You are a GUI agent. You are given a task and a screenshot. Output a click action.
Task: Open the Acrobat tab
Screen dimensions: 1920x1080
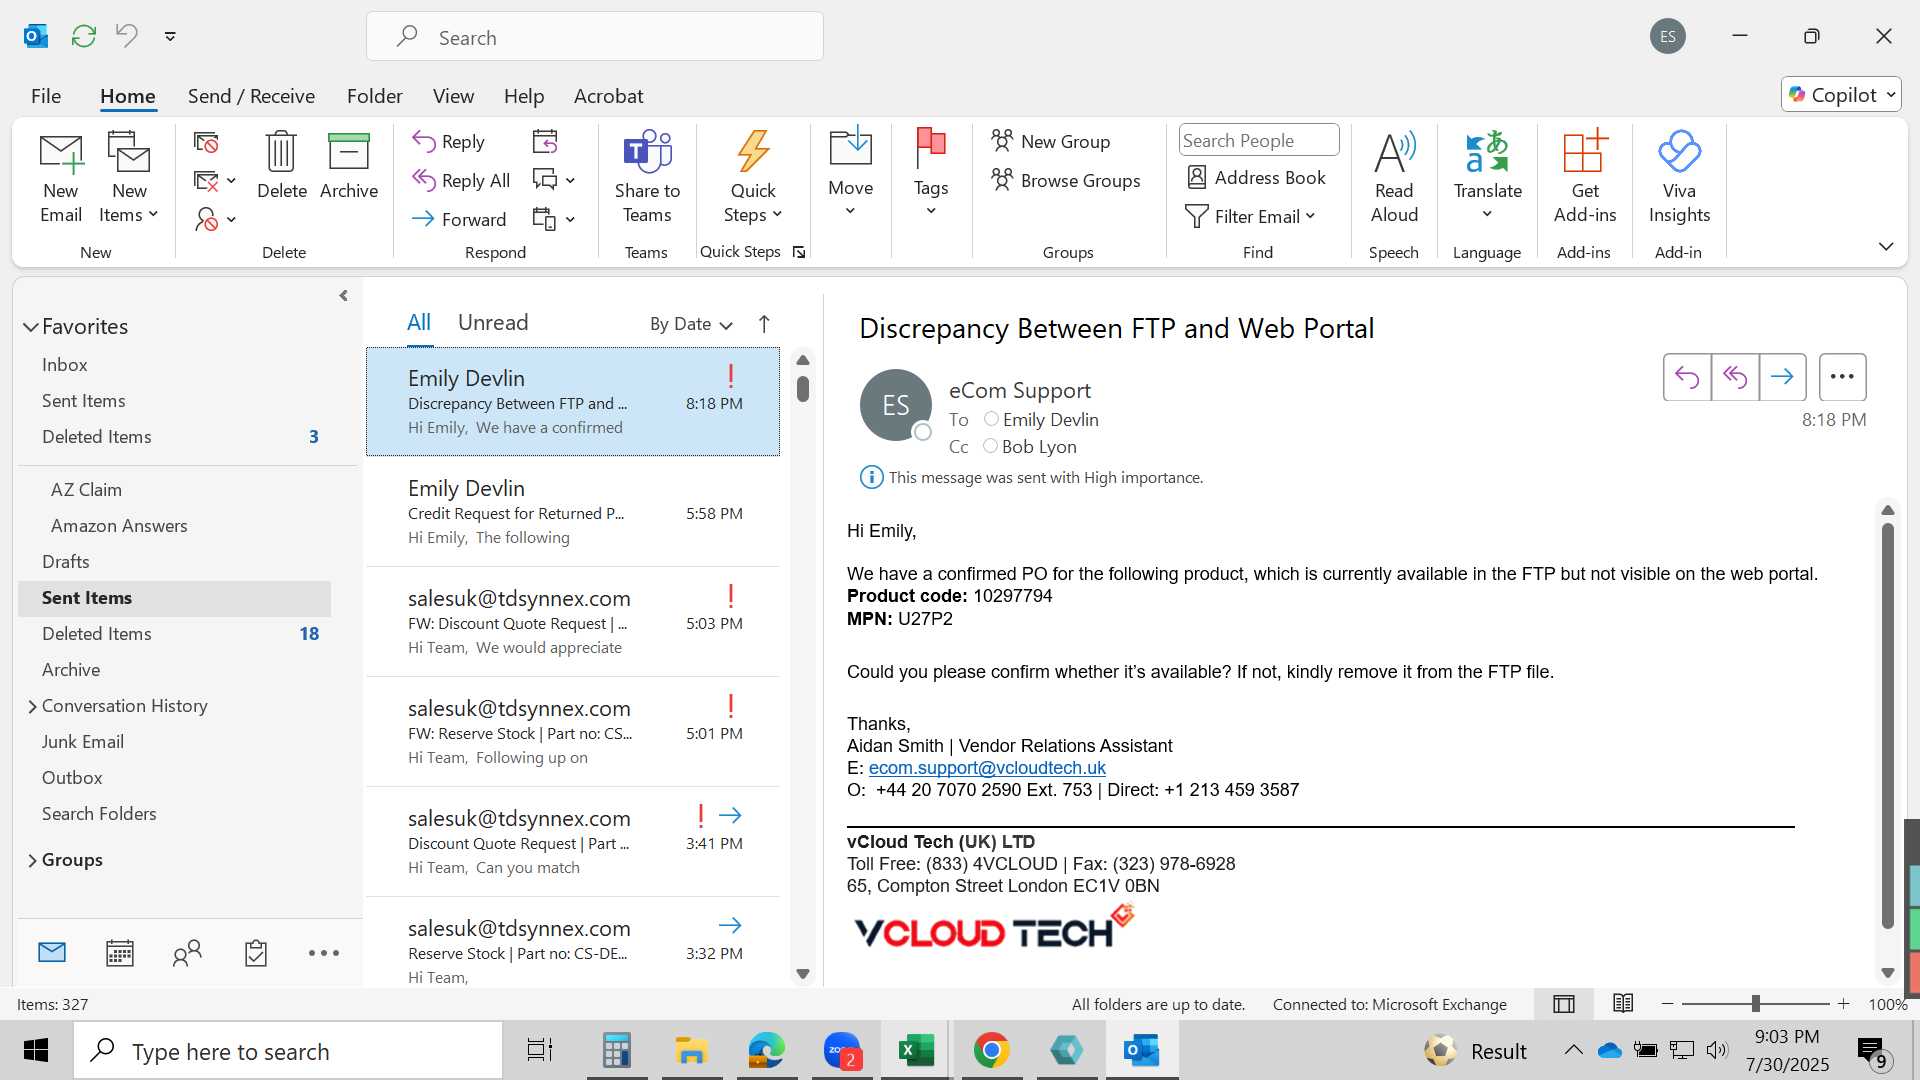point(608,96)
